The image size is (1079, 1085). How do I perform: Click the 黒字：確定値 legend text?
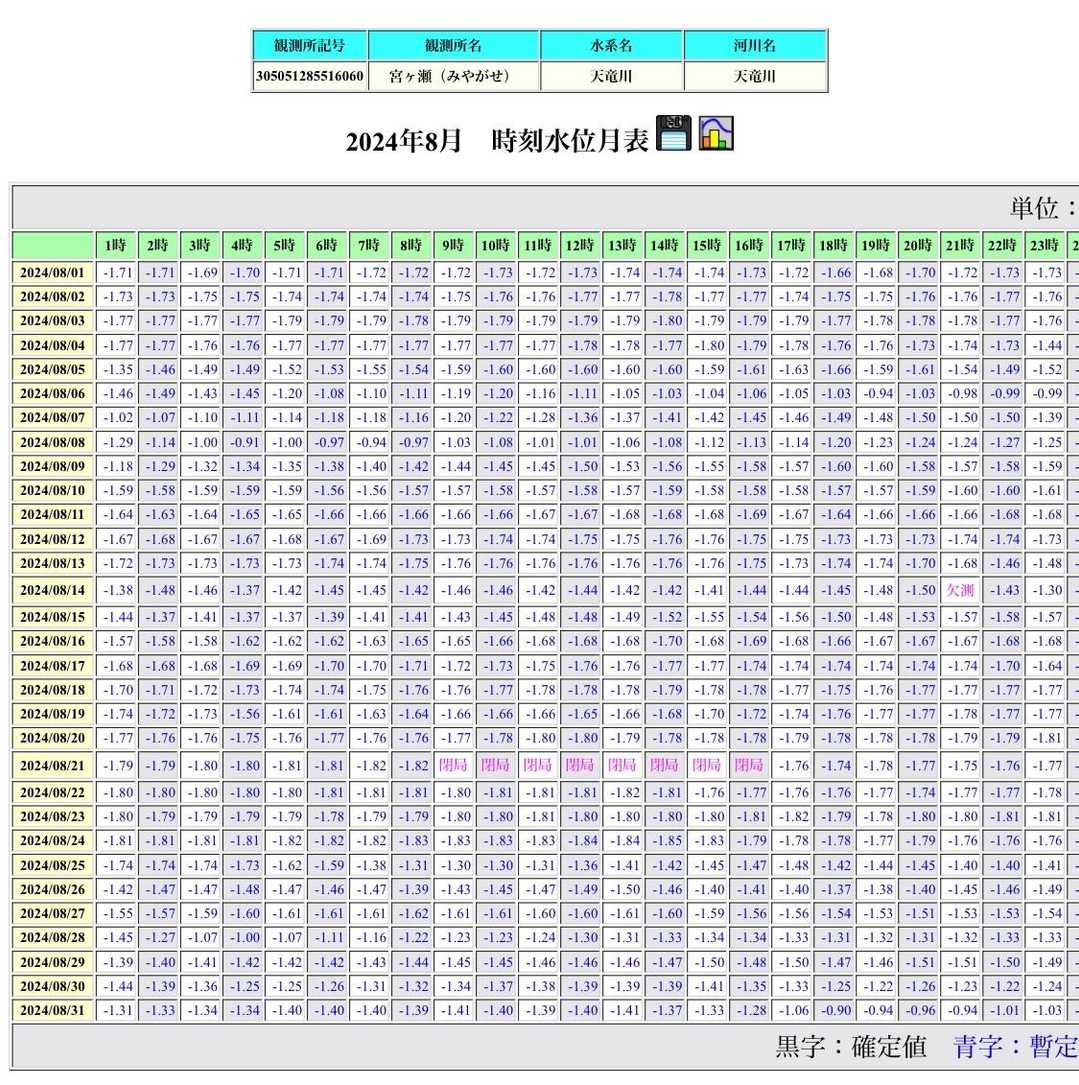850,1047
